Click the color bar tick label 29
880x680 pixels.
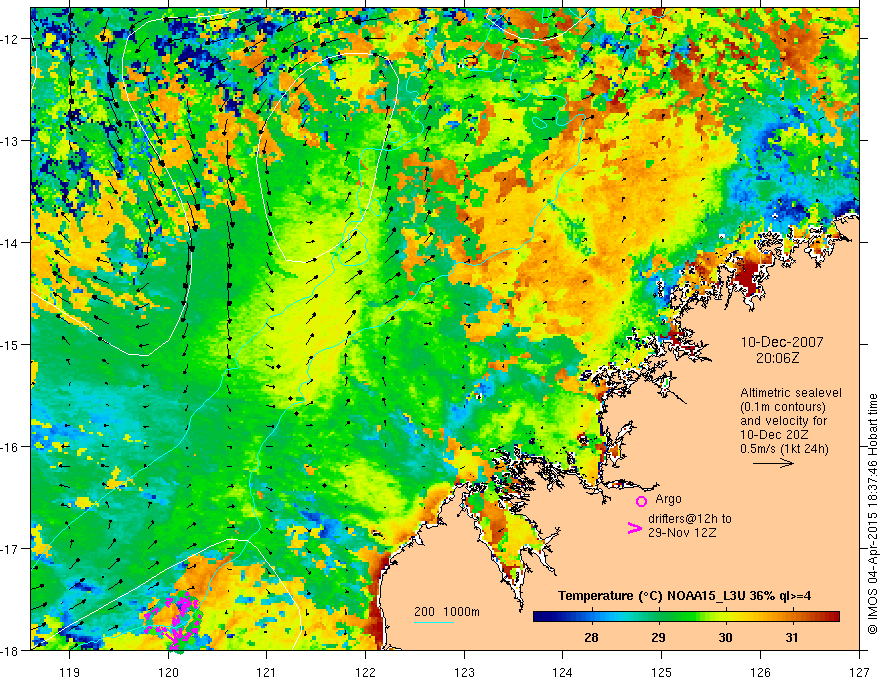[x=658, y=637]
